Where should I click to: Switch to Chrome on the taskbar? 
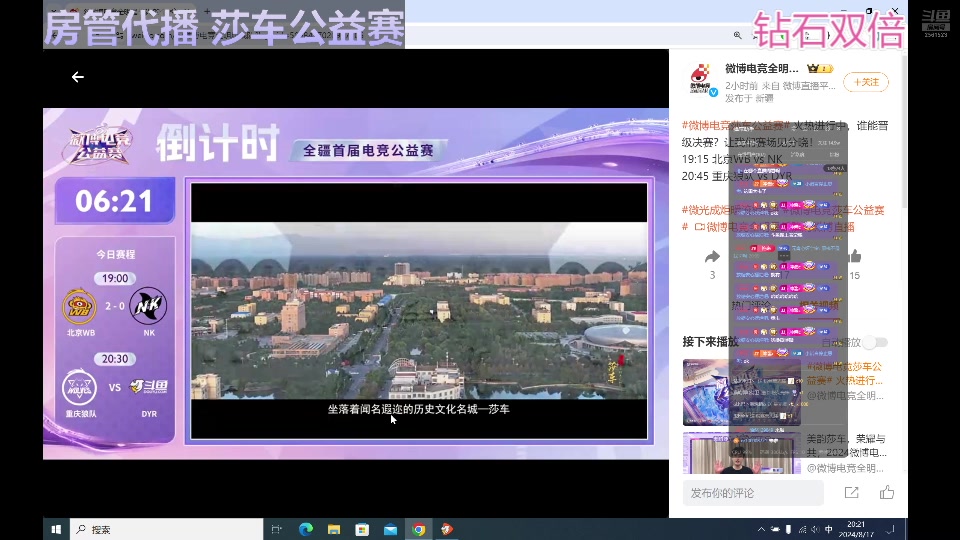[419, 530]
